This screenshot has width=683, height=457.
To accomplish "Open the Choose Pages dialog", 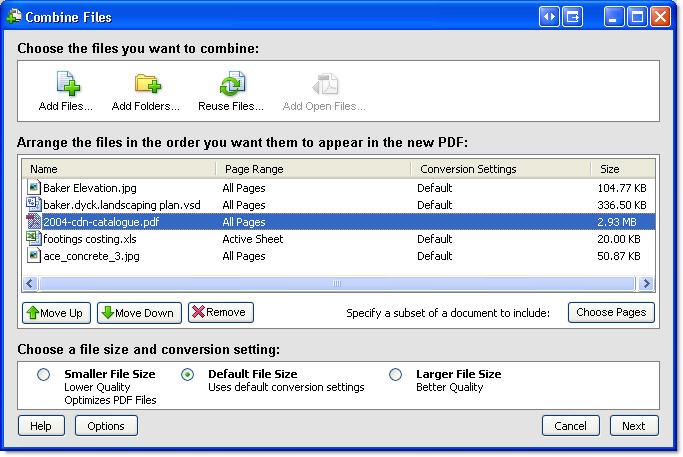I will click(x=611, y=313).
